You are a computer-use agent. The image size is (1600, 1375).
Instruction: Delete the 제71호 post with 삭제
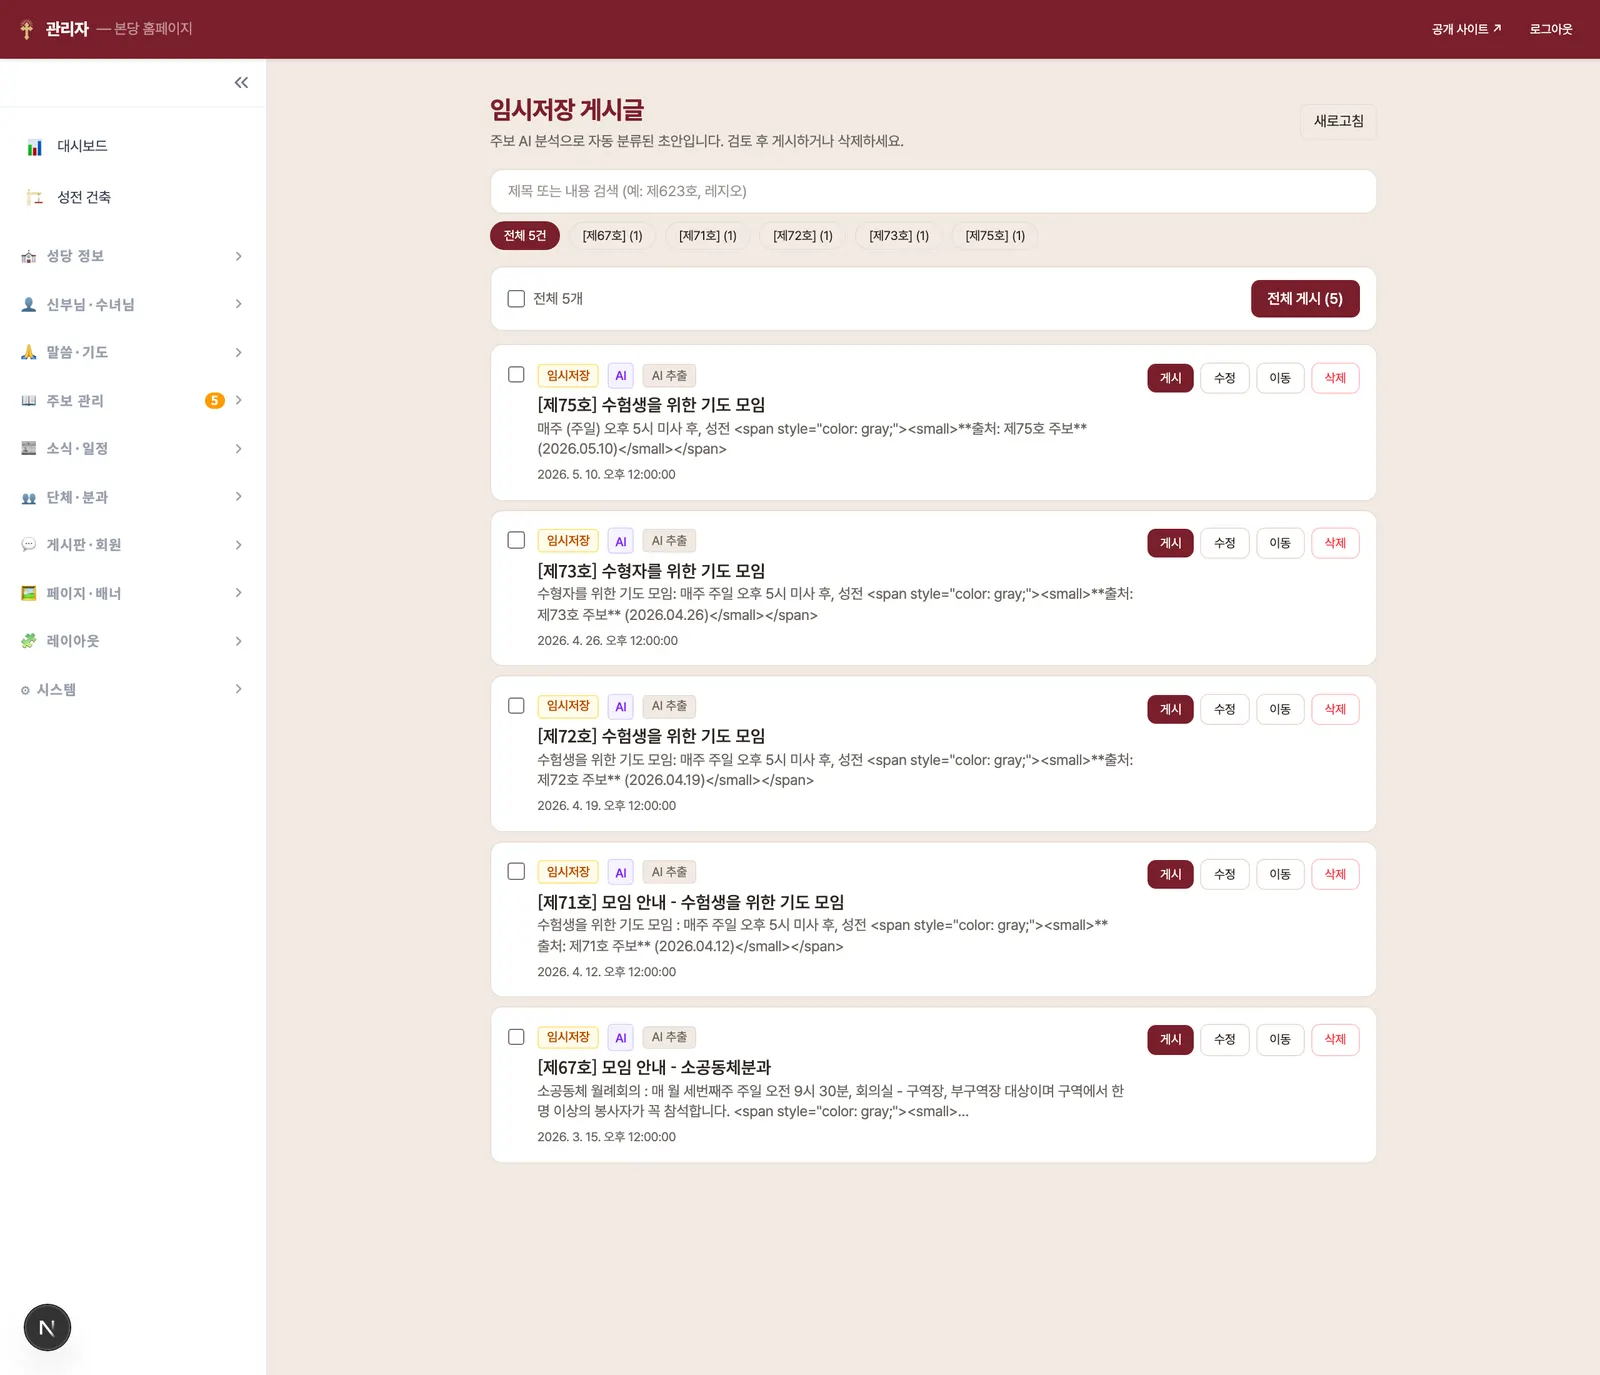point(1335,874)
